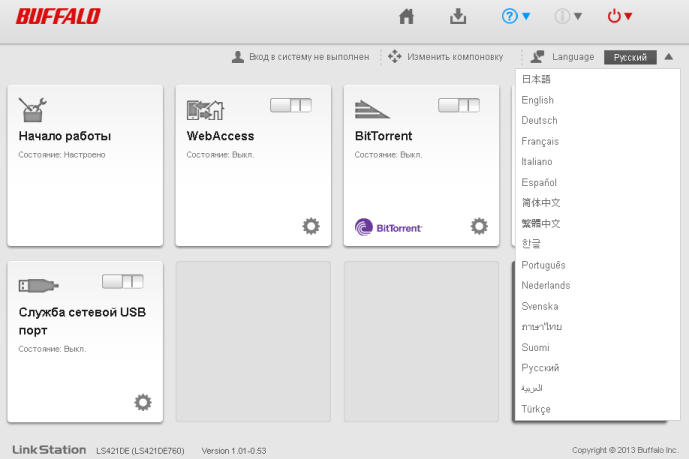Open BitTorrent settings gear
The image size is (689, 459).
(x=479, y=226)
